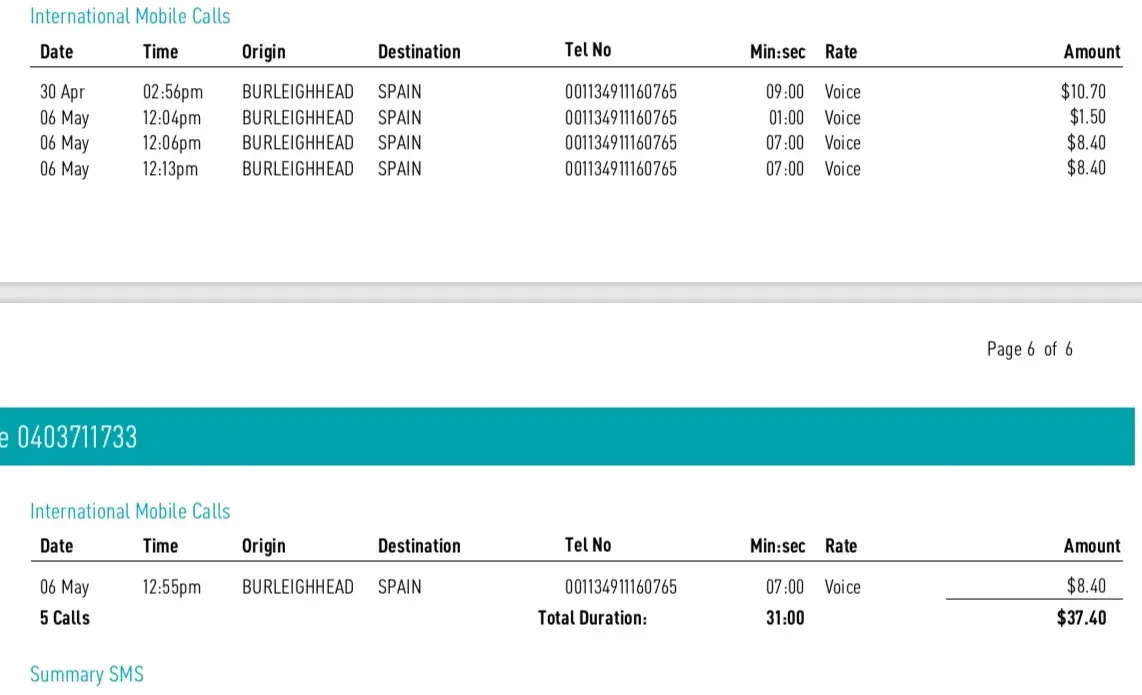Select the 30 Apr date entry
1142x695 pixels.
(x=62, y=92)
